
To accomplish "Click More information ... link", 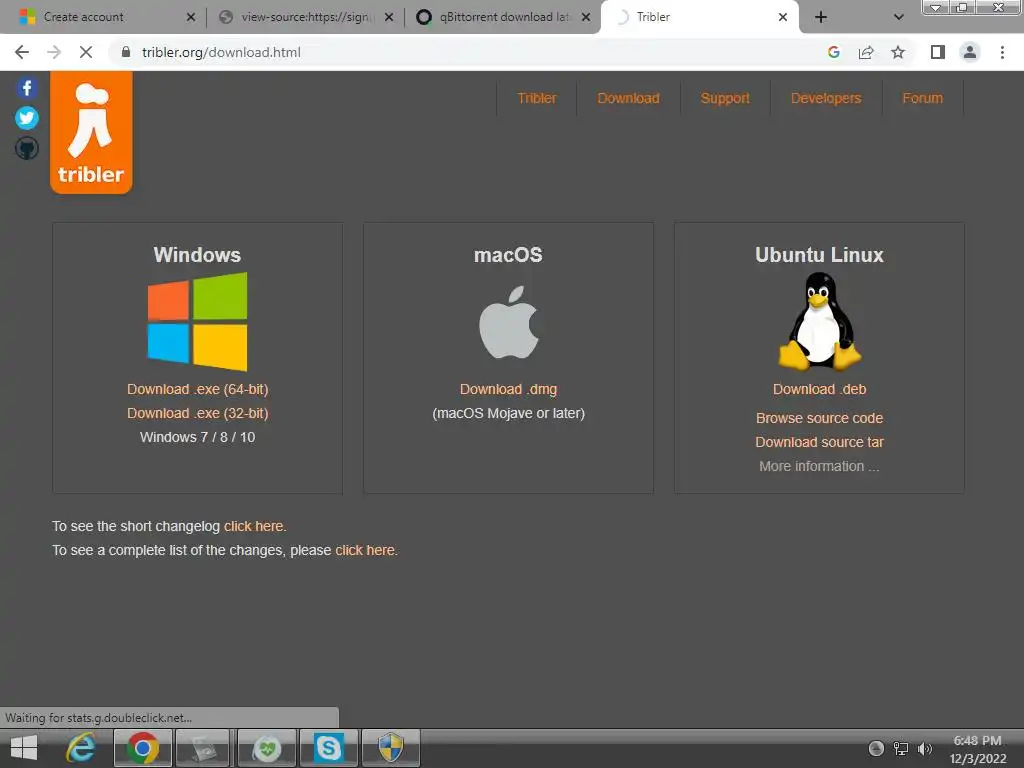I will tap(820, 466).
